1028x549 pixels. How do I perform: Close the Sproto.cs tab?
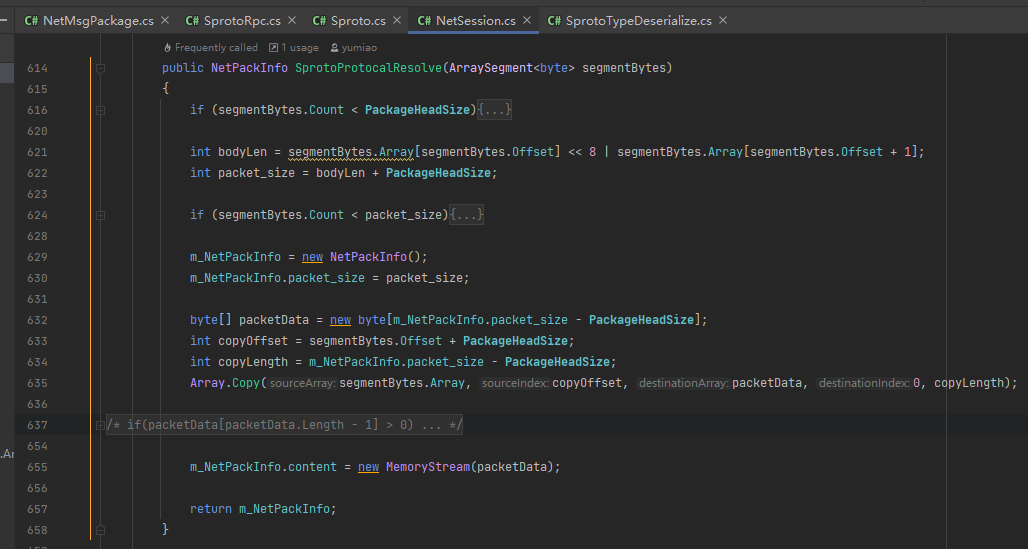click(x=396, y=20)
